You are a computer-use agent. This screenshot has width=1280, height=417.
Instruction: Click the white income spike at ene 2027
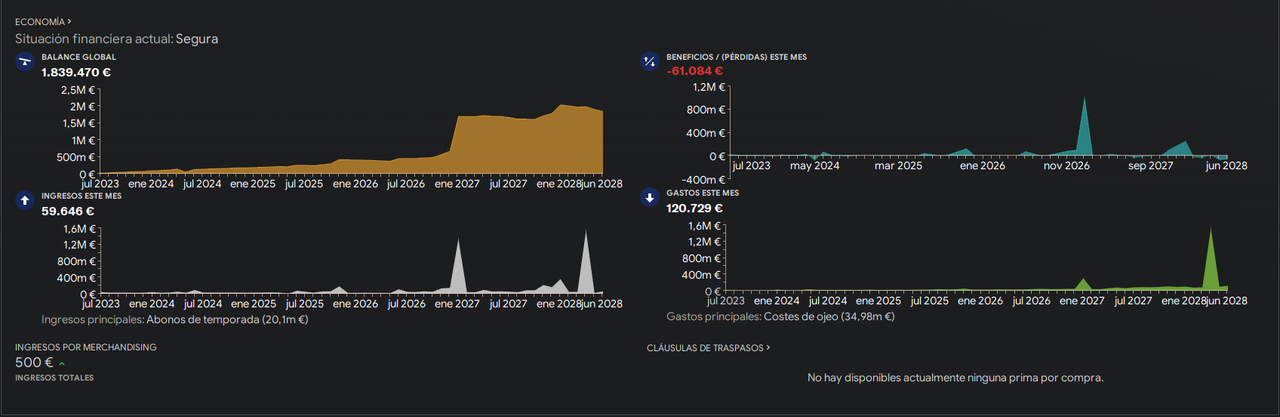click(458, 268)
